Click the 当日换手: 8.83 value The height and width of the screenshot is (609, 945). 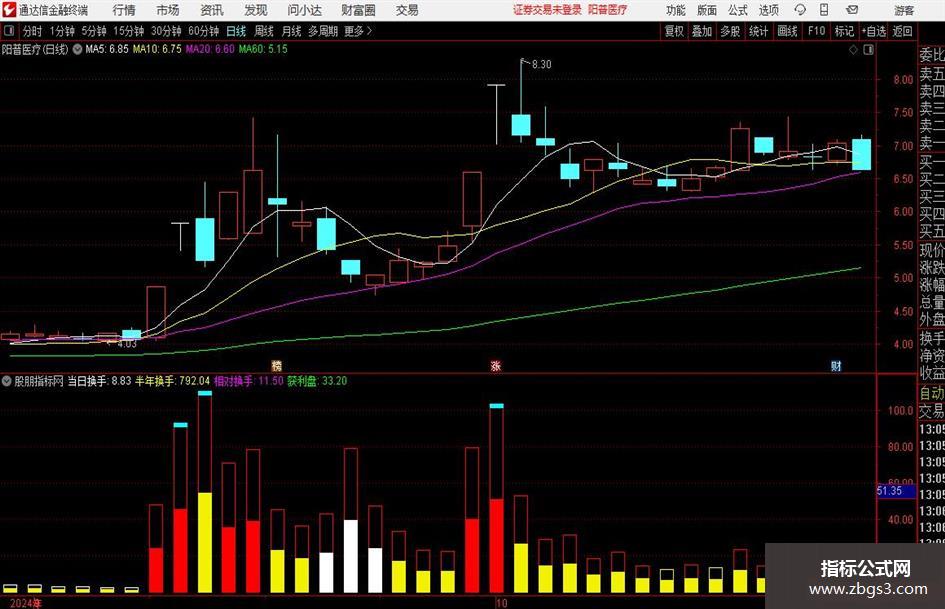coord(99,381)
